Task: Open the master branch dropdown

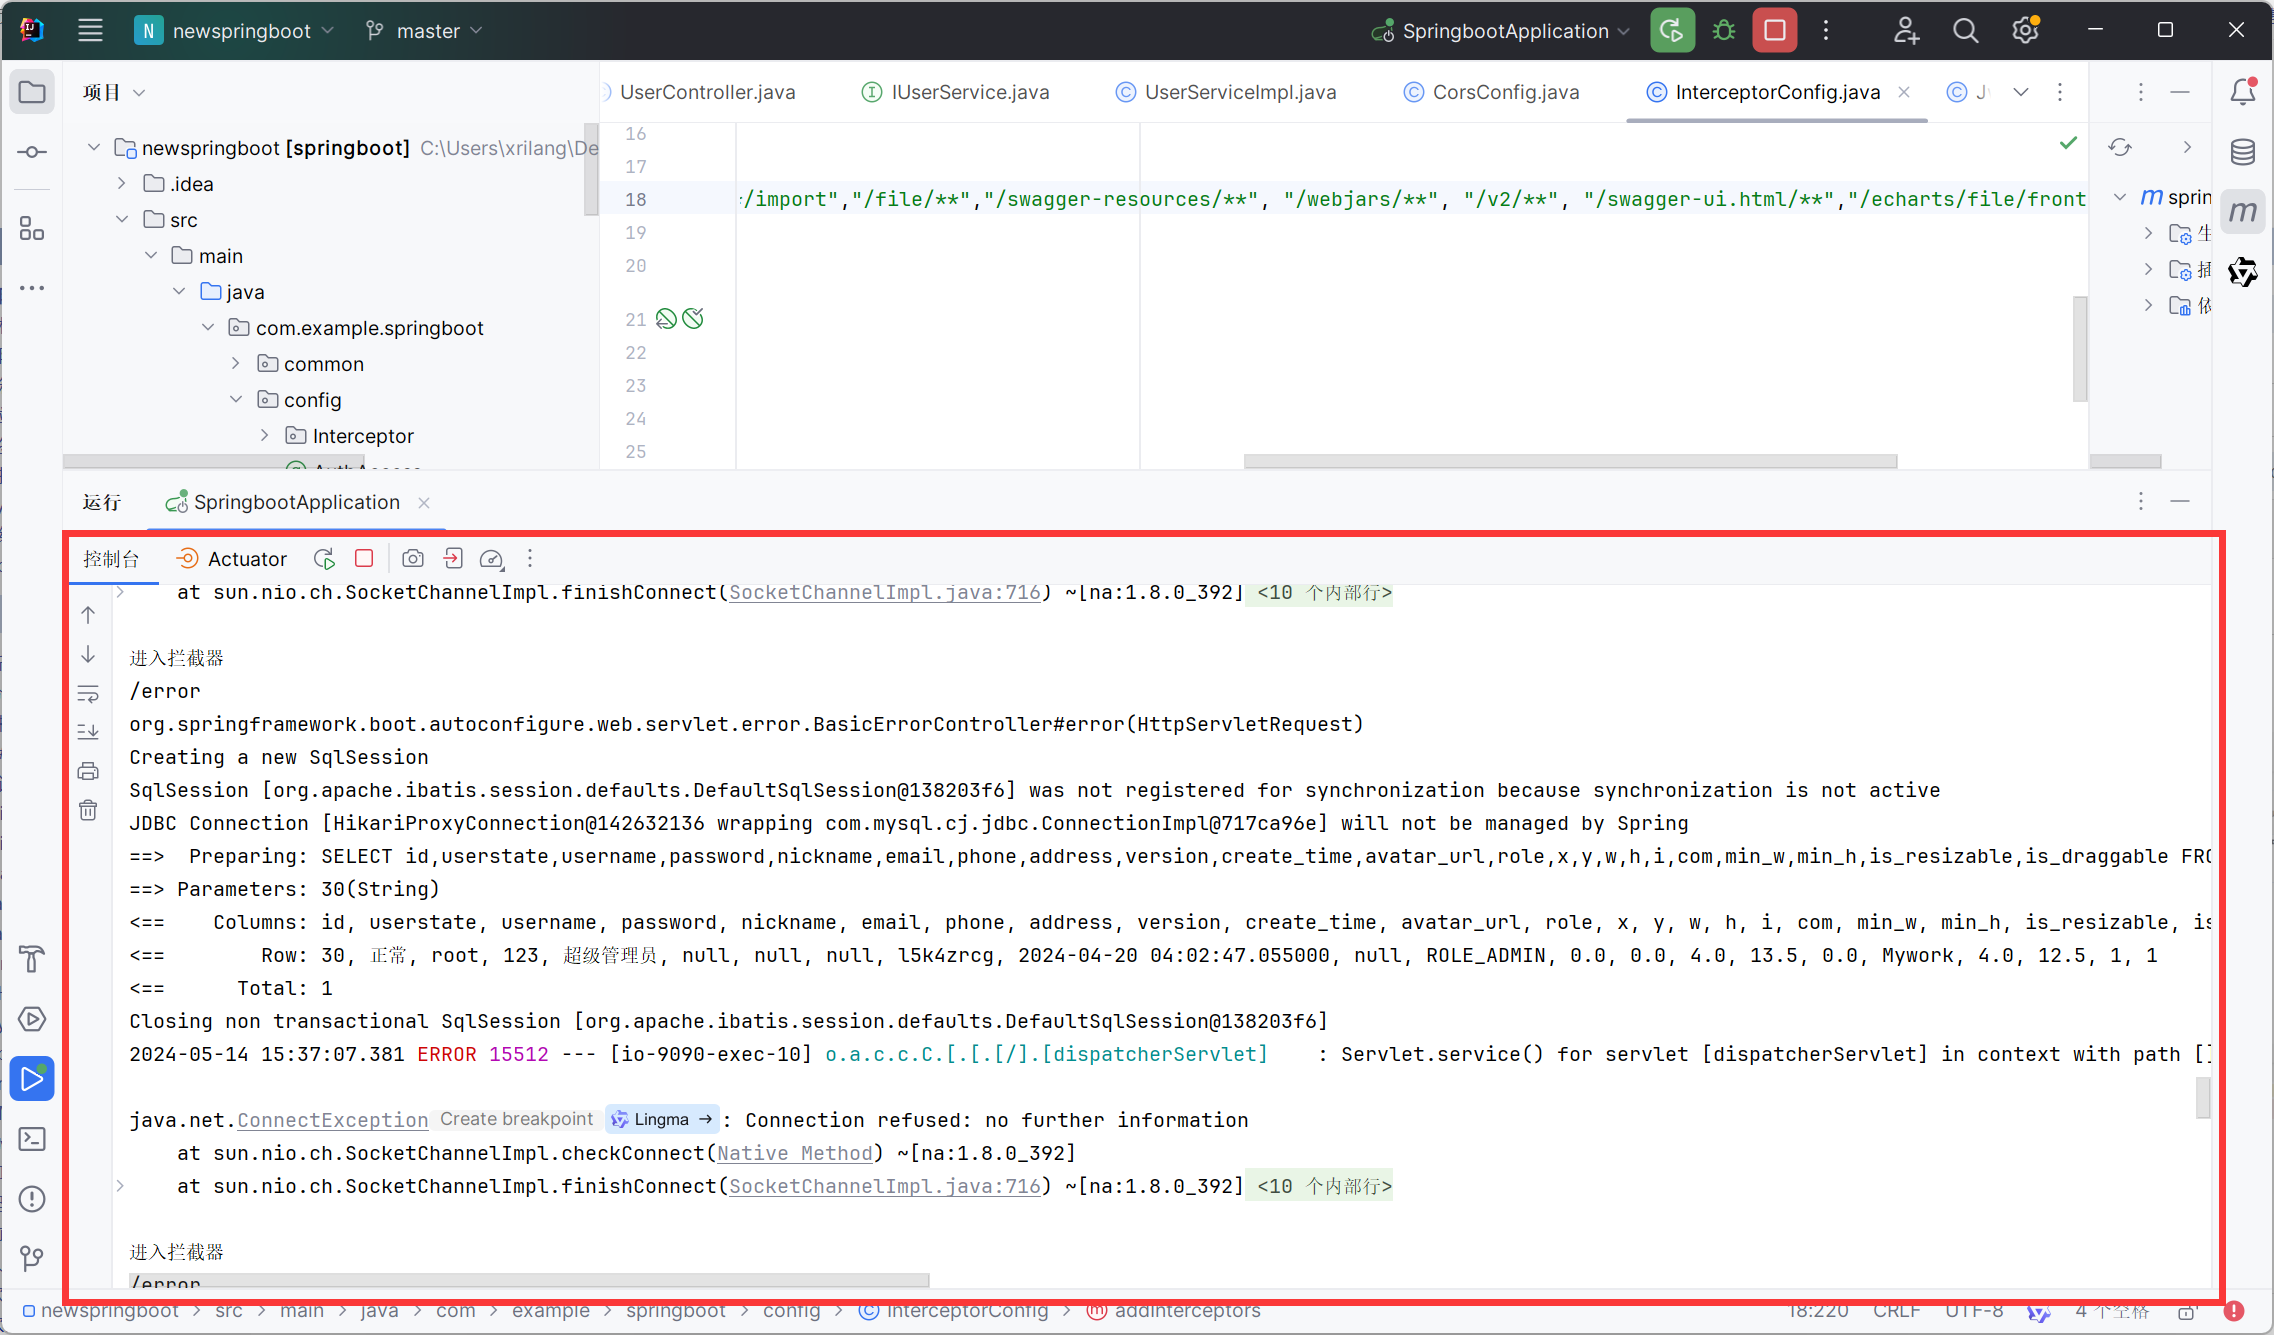Action: click(424, 31)
